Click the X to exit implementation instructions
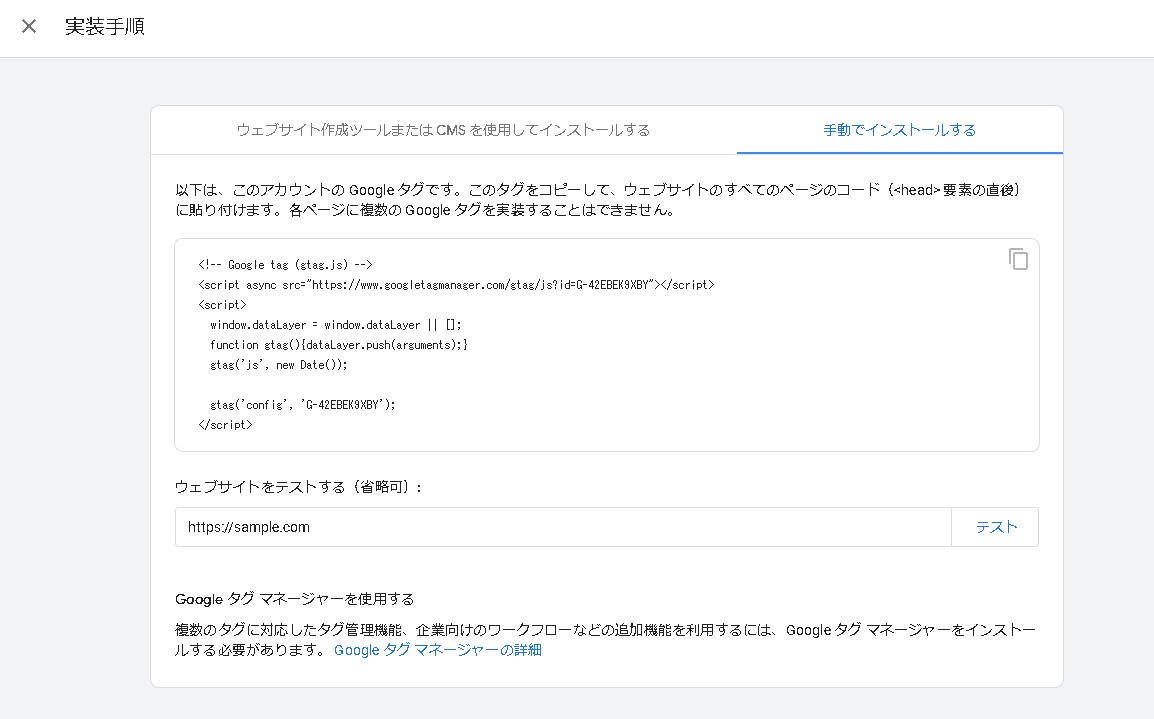This screenshot has width=1154, height=719. pos(28,26)
